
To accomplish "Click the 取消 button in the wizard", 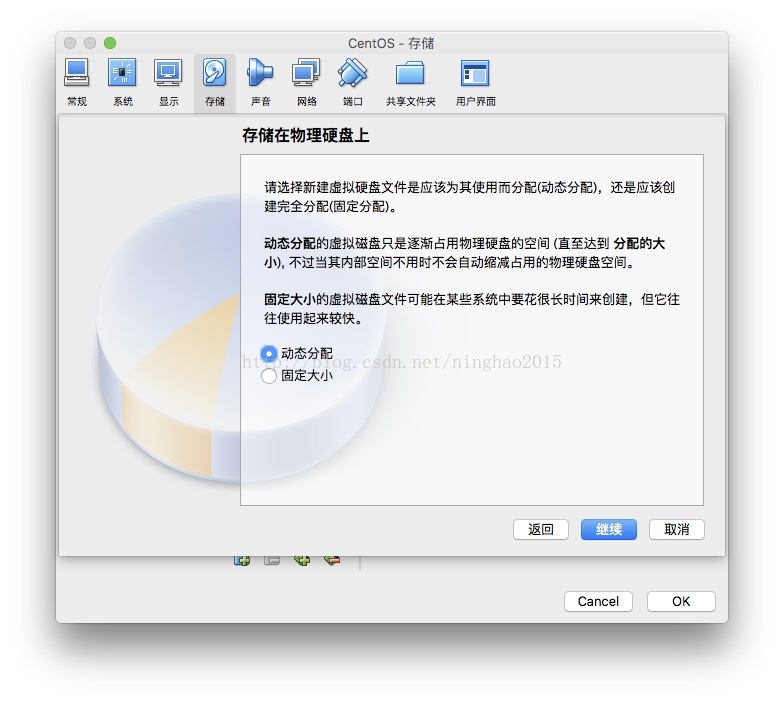I will [676, 530].
